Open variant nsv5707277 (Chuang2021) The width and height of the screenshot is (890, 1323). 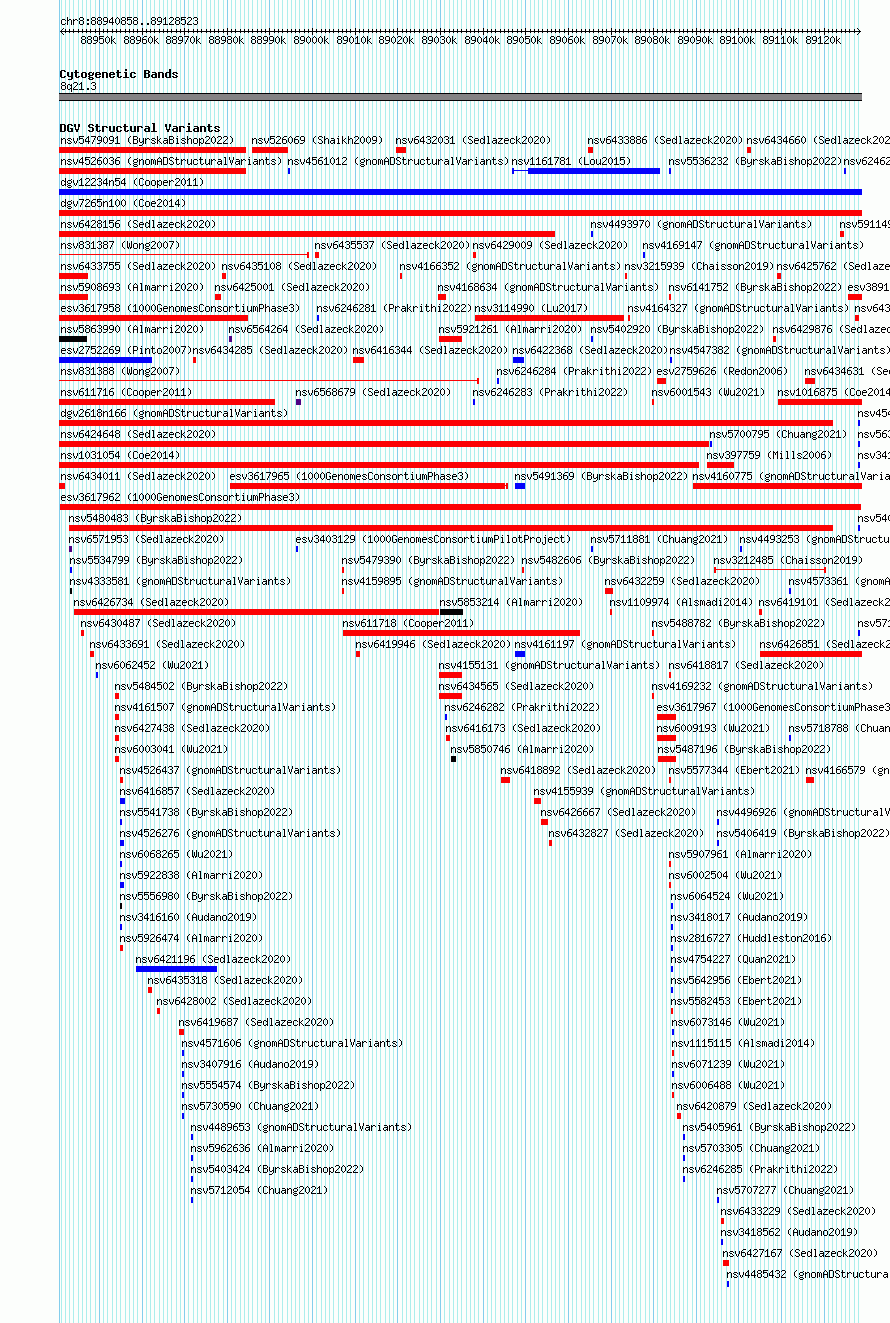tap(785, 1191)
